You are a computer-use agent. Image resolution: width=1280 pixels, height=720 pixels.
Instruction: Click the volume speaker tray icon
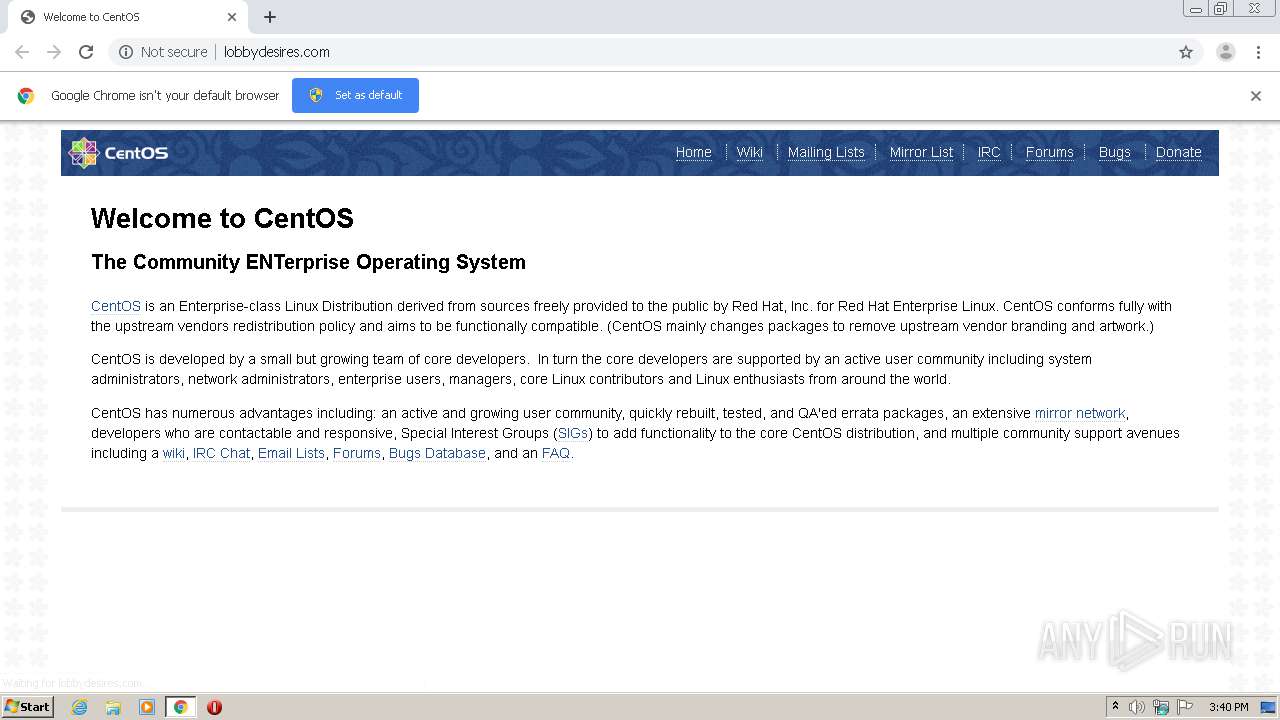1137,707
